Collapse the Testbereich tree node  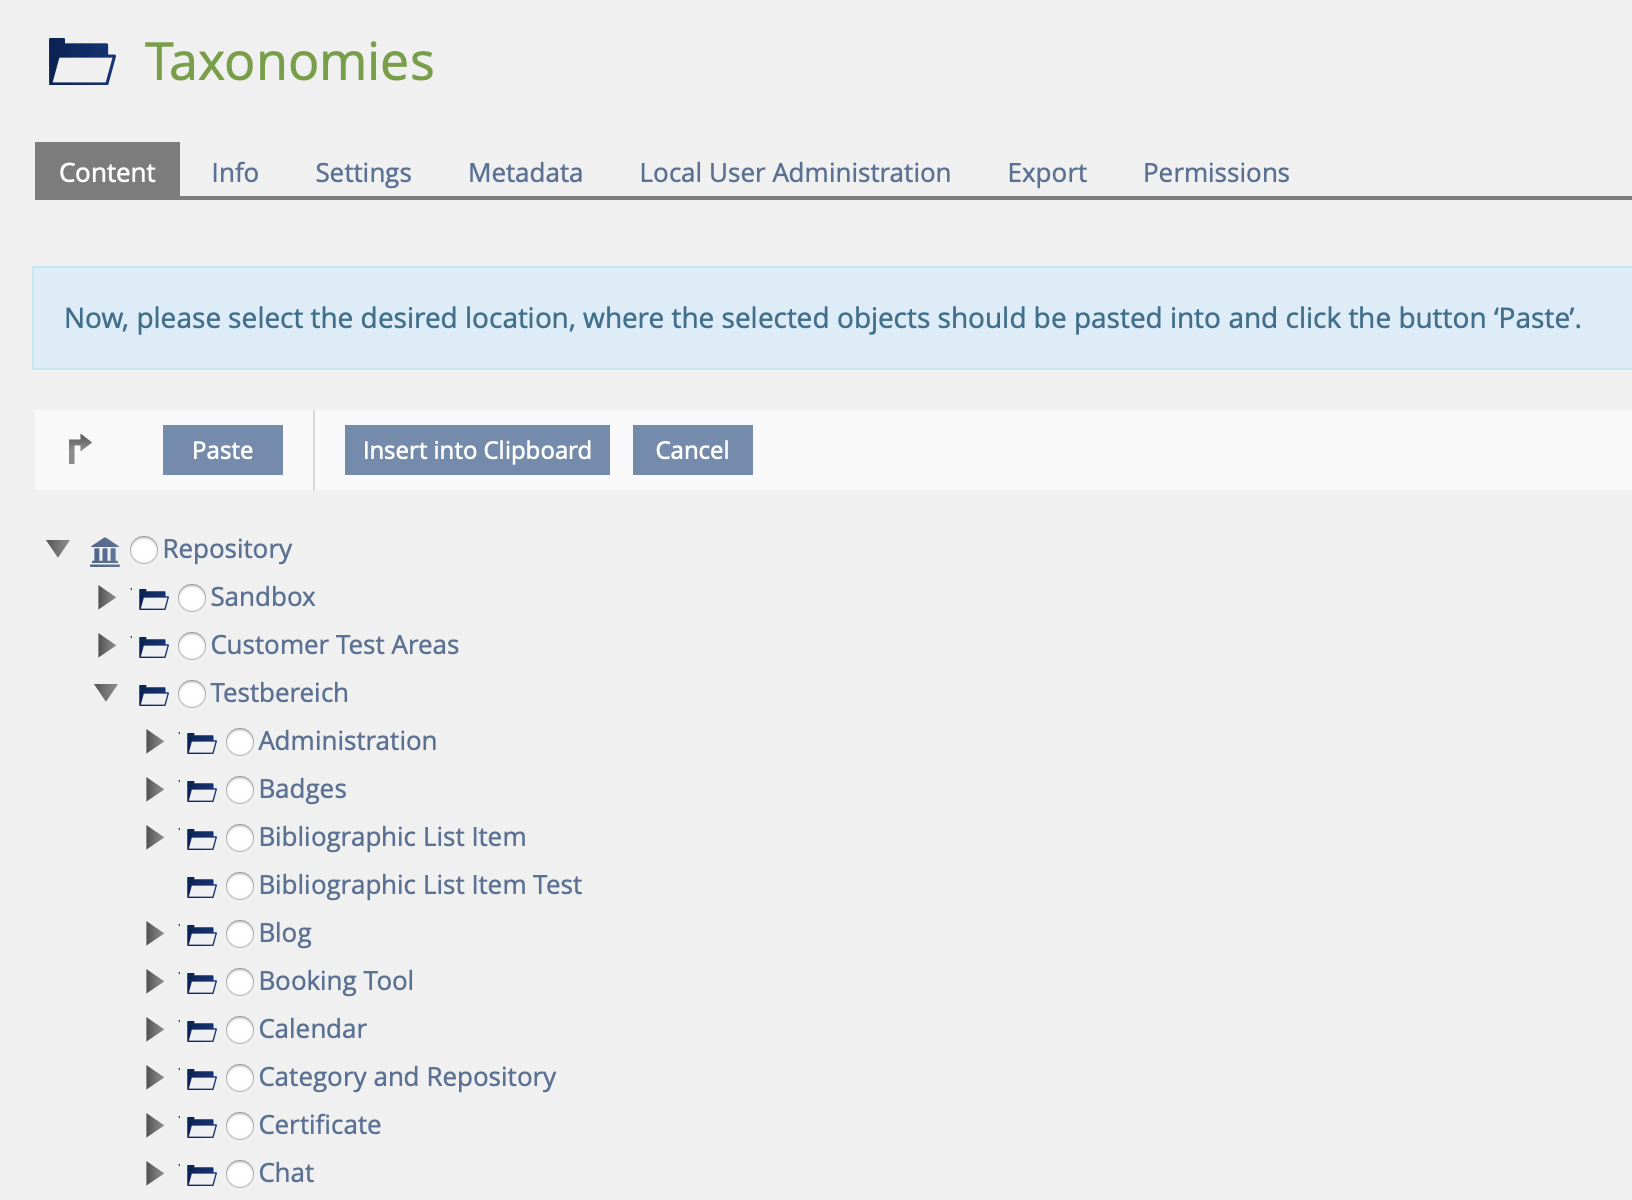(x=106, y=693)
